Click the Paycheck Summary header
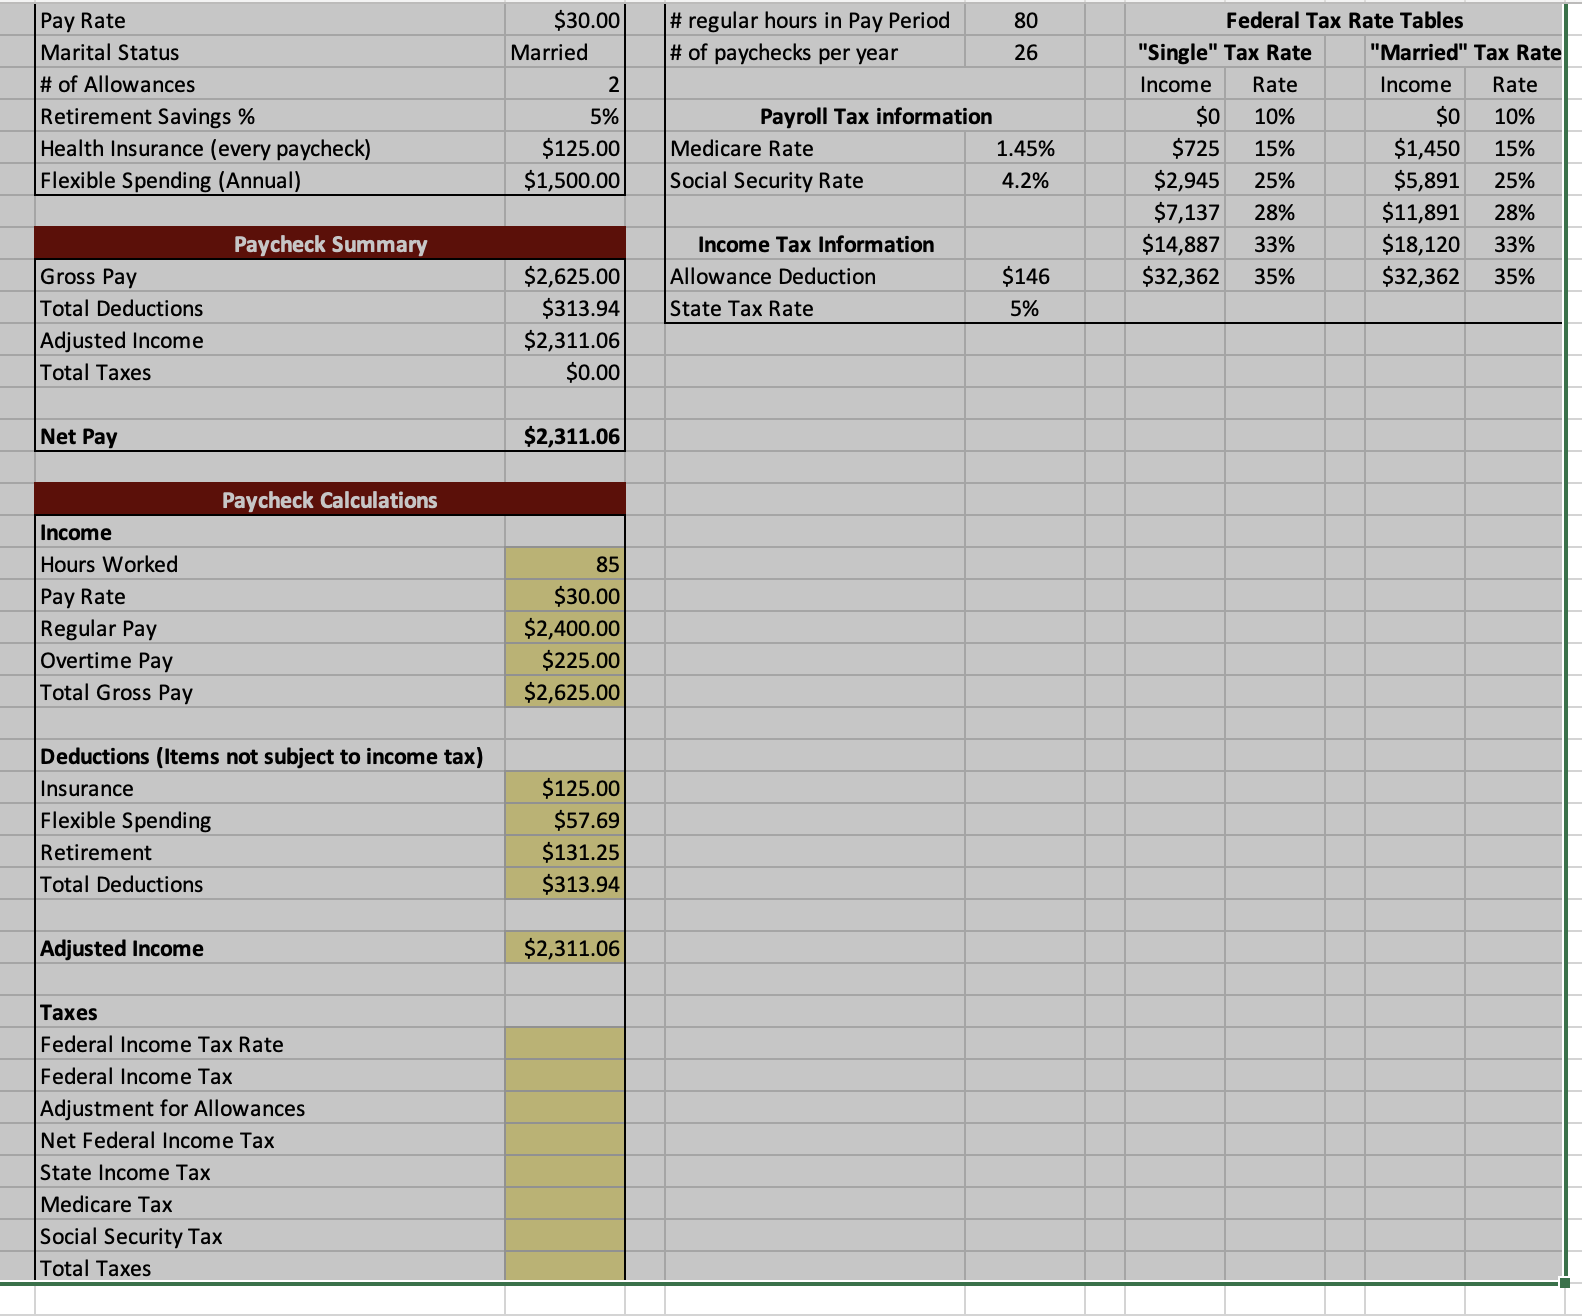 tap(330, 244)
